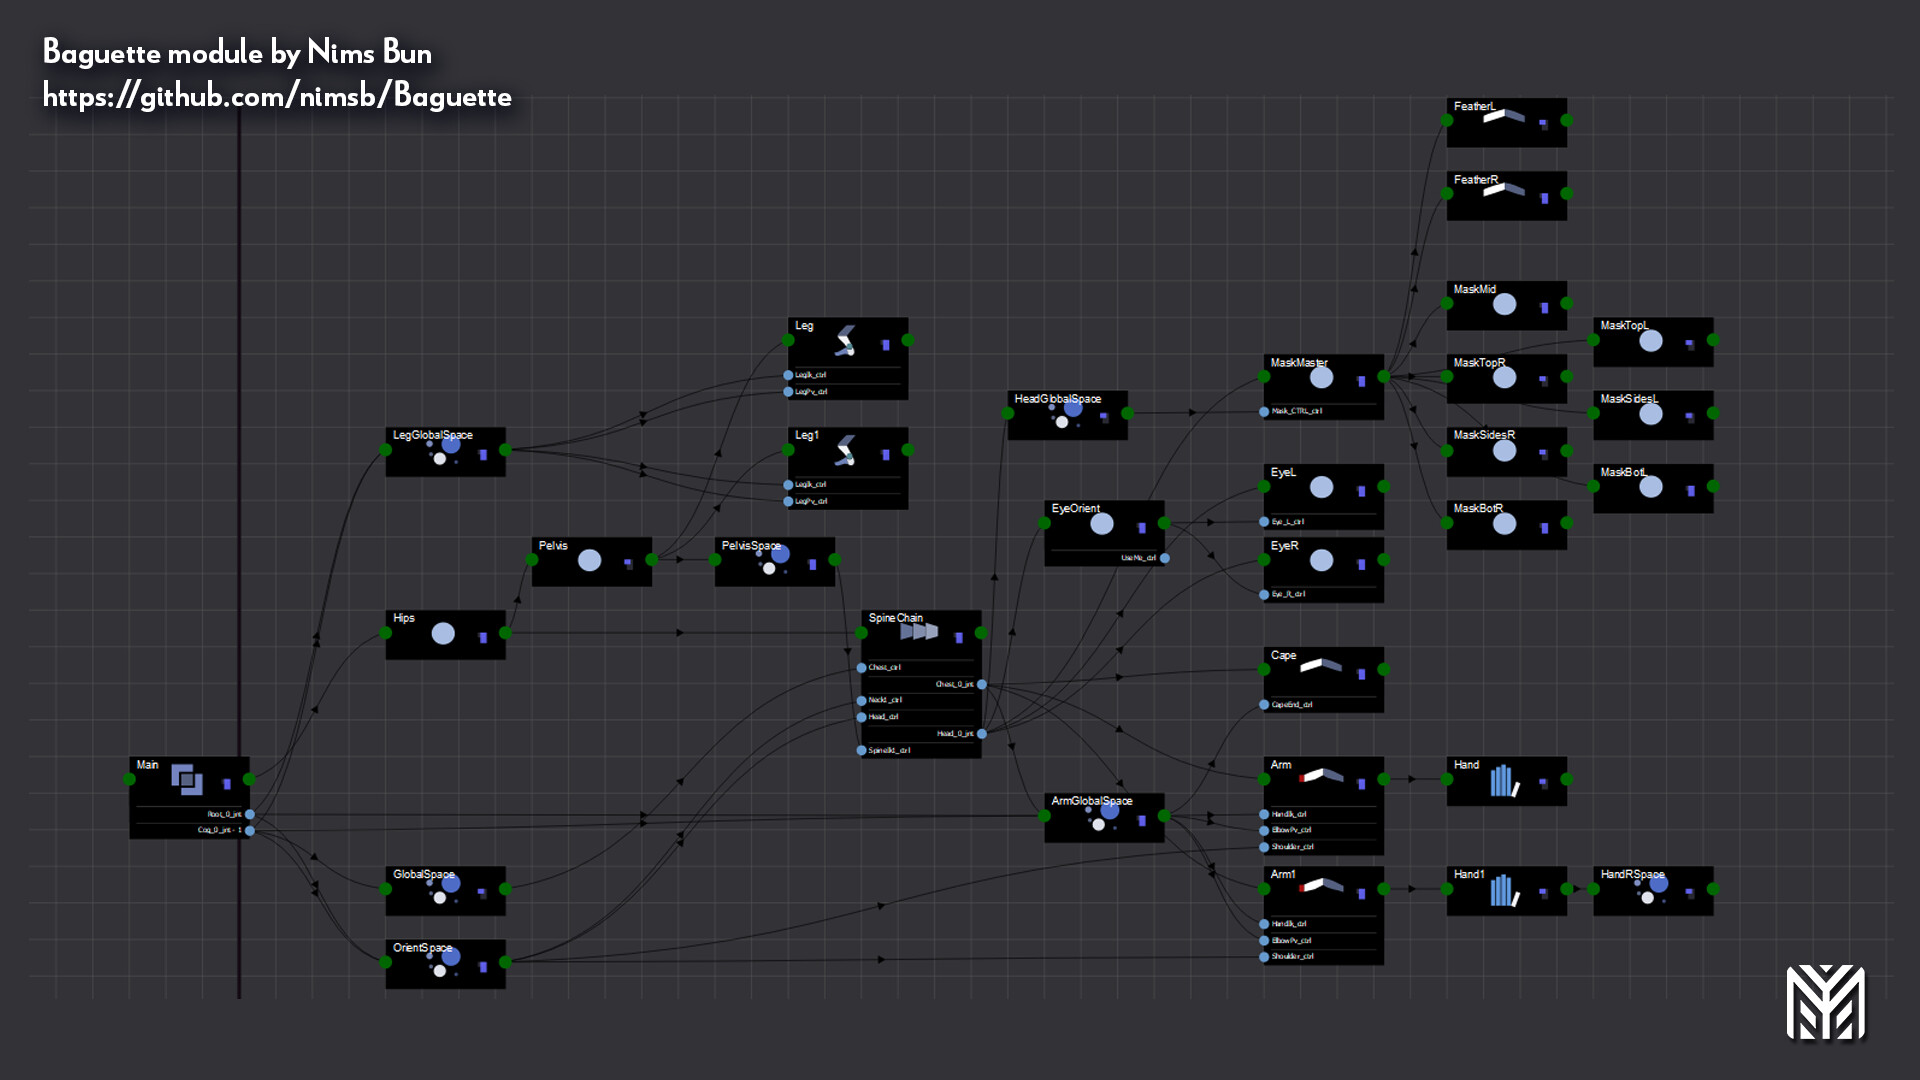Click the eye circle icon on the EyeR node

coord(1322,560)
